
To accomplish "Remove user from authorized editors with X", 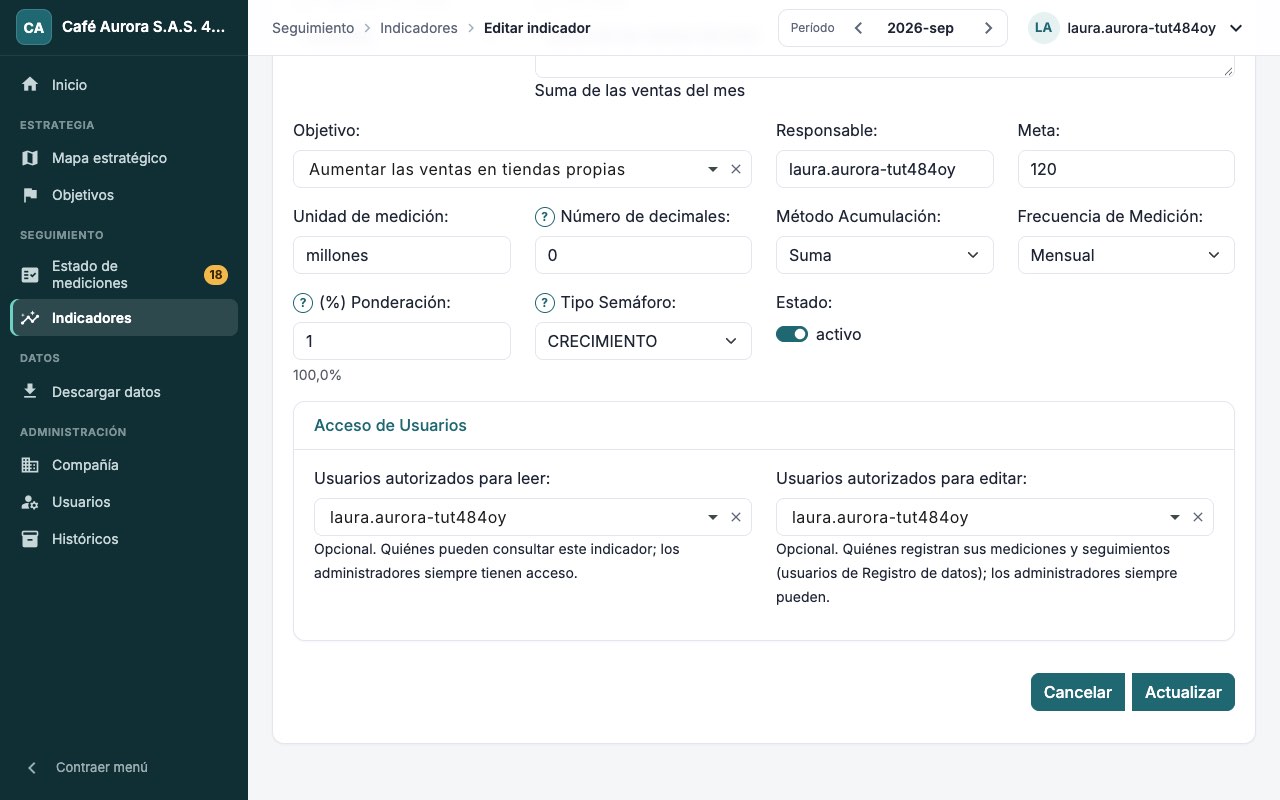I will point(1198,517).
